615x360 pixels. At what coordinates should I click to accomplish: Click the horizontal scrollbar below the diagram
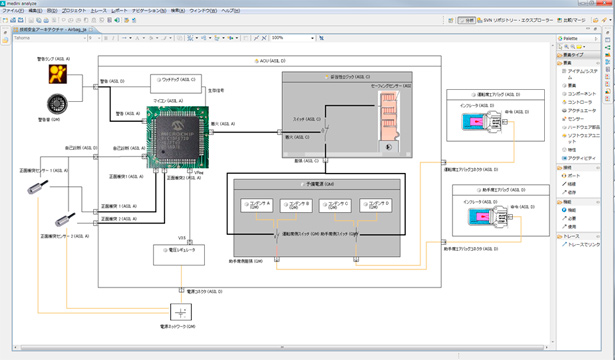pyautogui.click(x=282, y=347)
